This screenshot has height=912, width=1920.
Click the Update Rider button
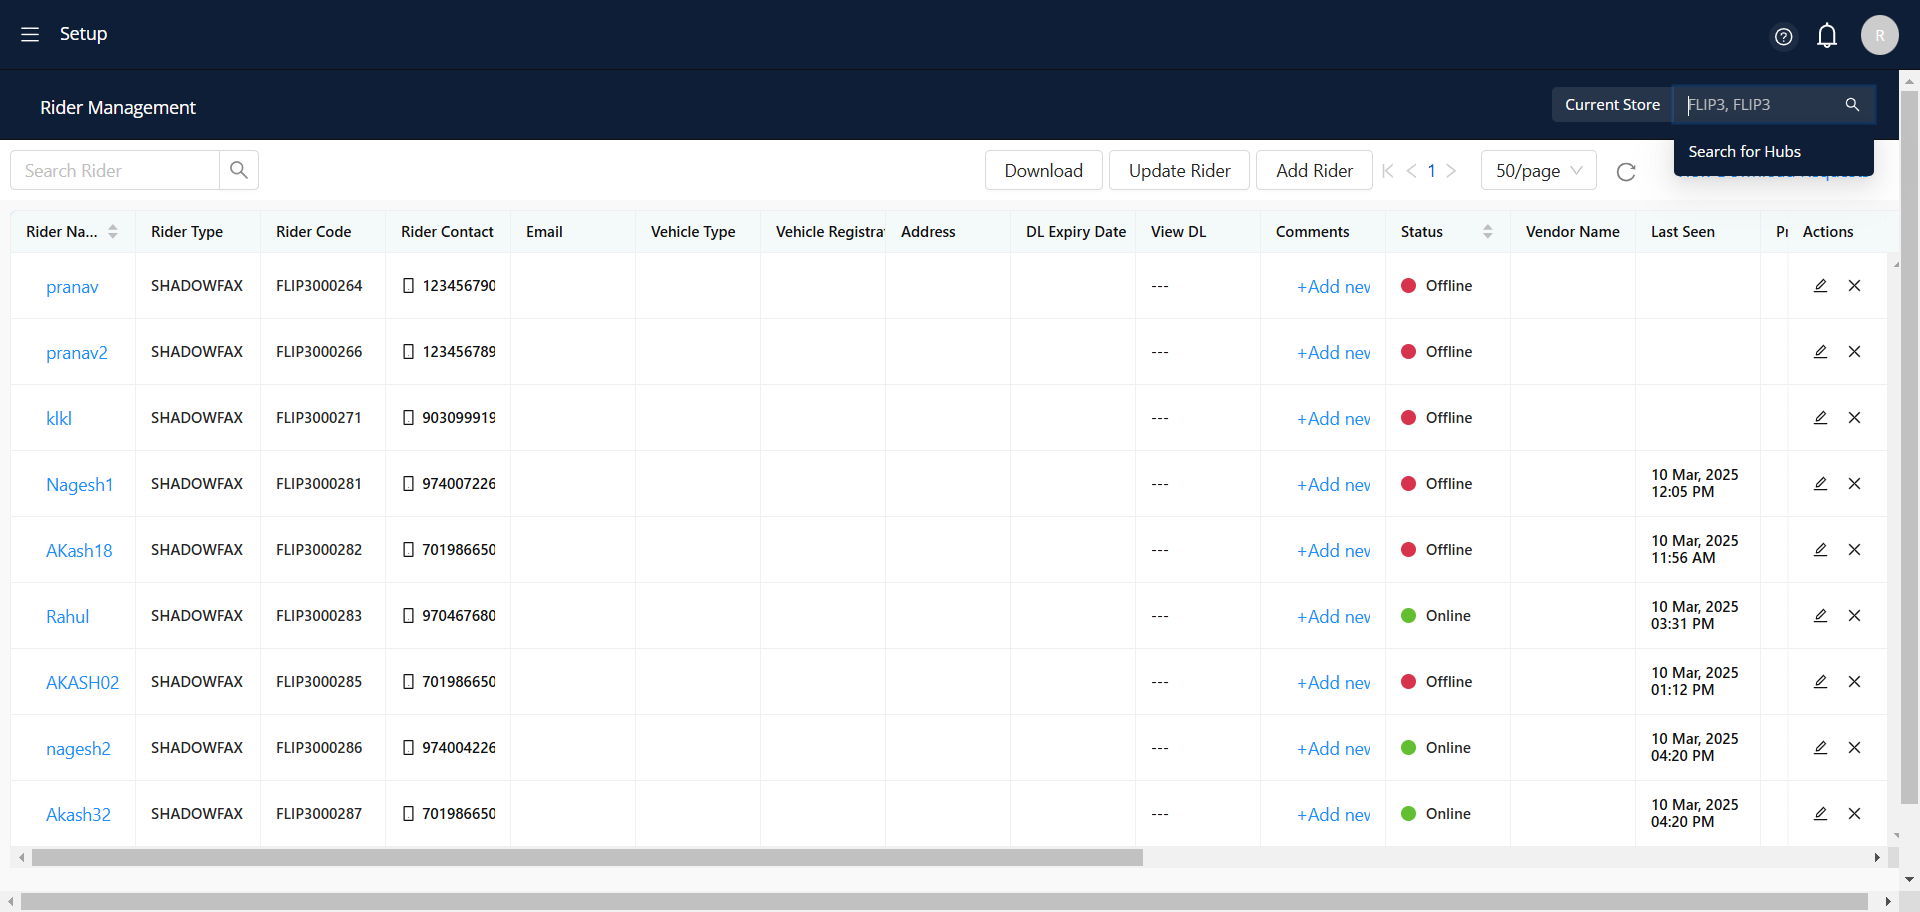(x=1179, y=170)
